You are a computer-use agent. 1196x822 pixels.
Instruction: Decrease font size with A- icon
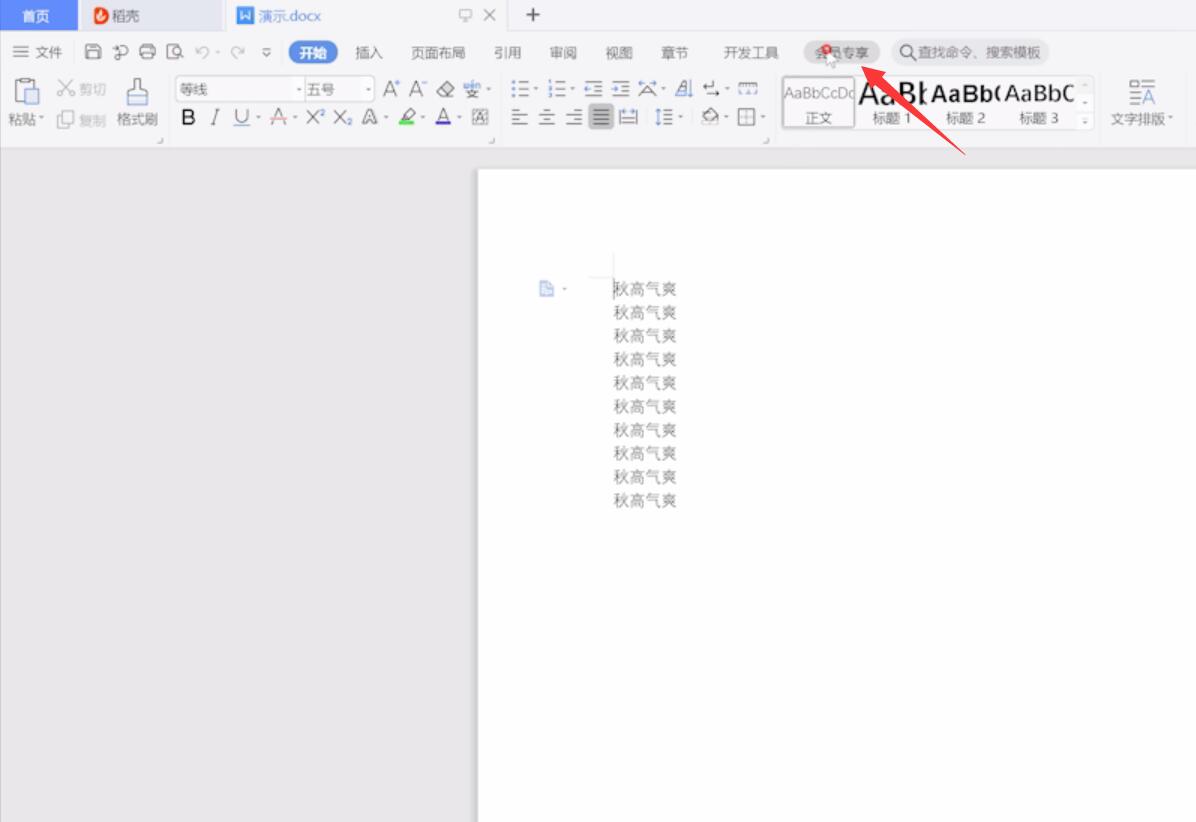pos(416,89)
